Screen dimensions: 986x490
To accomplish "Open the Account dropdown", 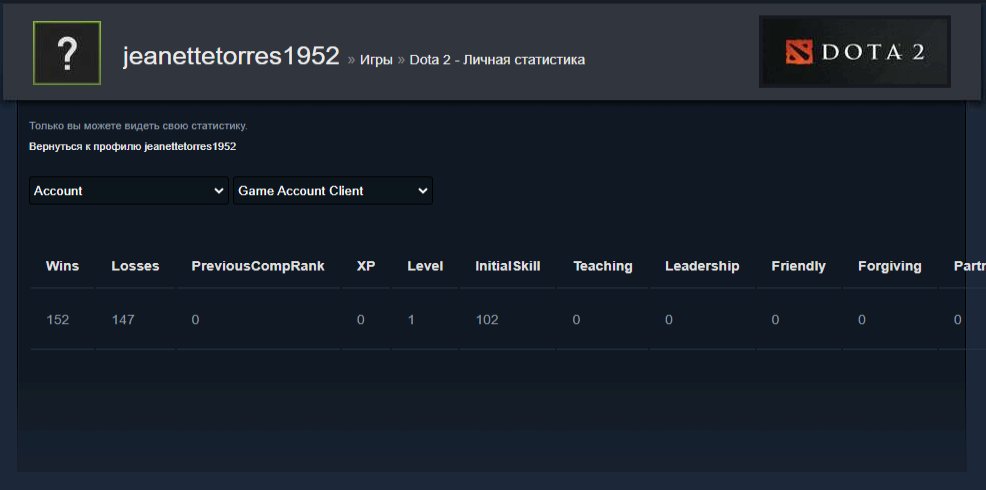I will click(x=129, y=191).
